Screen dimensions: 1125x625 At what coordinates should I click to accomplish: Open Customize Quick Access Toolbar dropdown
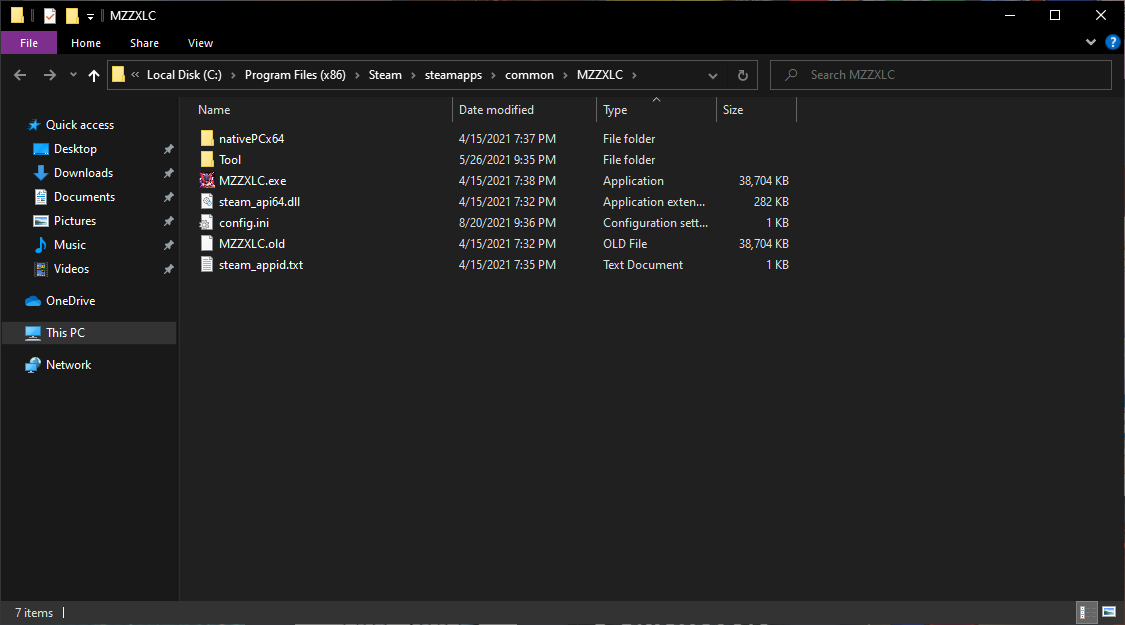[x=90, y=16]
